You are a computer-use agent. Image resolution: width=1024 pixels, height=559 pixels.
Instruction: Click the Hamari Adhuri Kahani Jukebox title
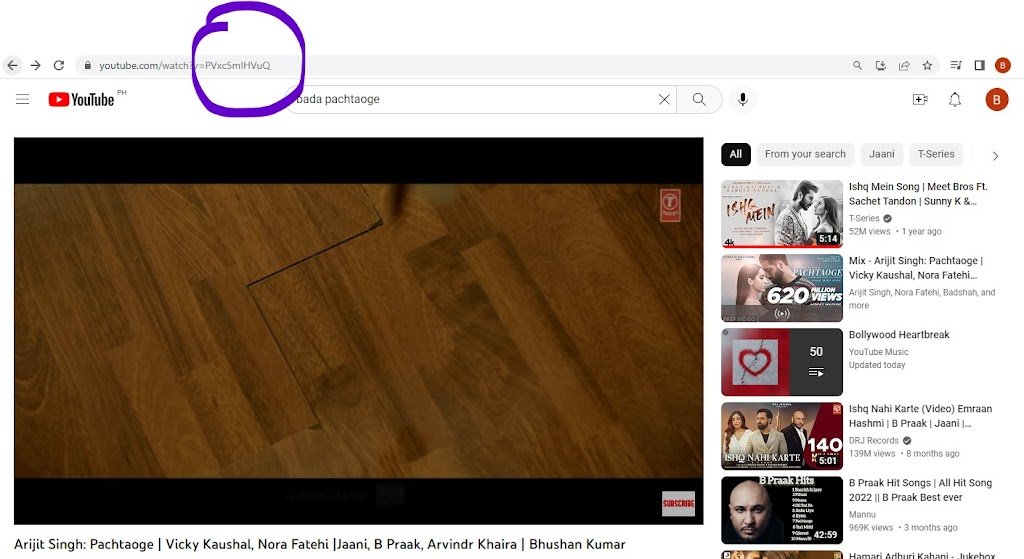click(x=922, y=555)
